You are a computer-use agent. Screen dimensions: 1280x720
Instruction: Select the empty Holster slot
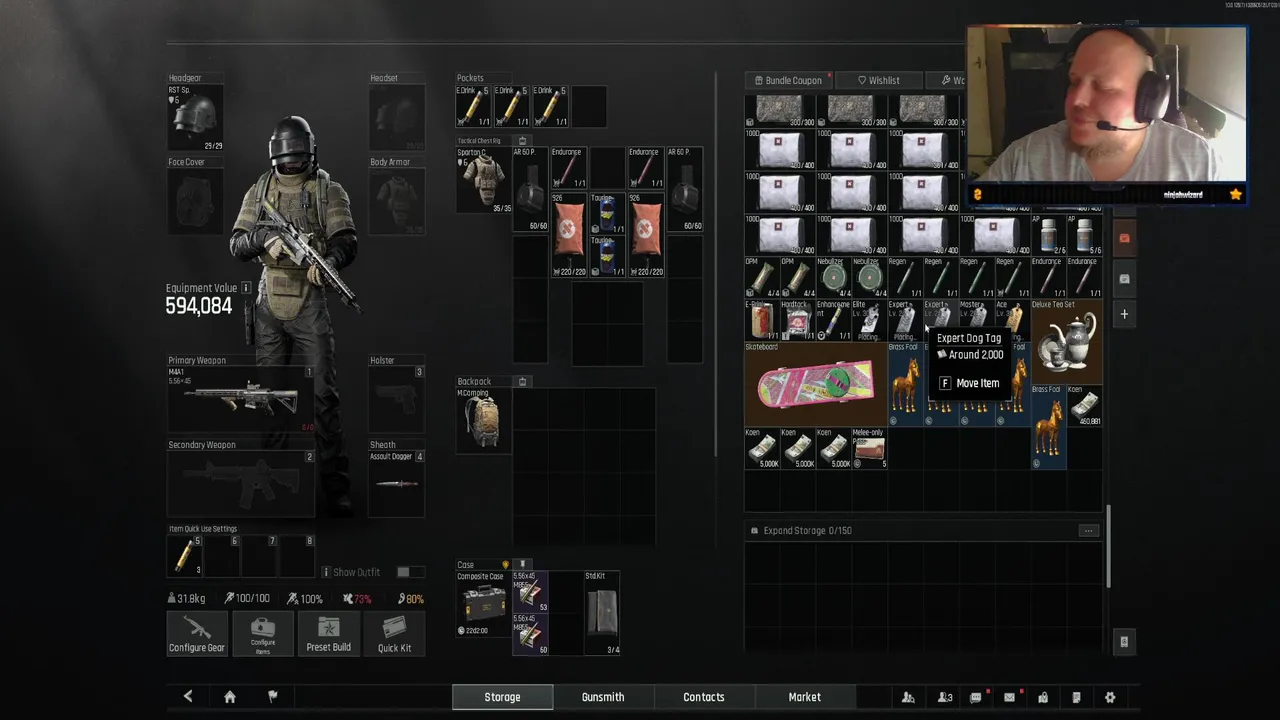coord(397,400)
